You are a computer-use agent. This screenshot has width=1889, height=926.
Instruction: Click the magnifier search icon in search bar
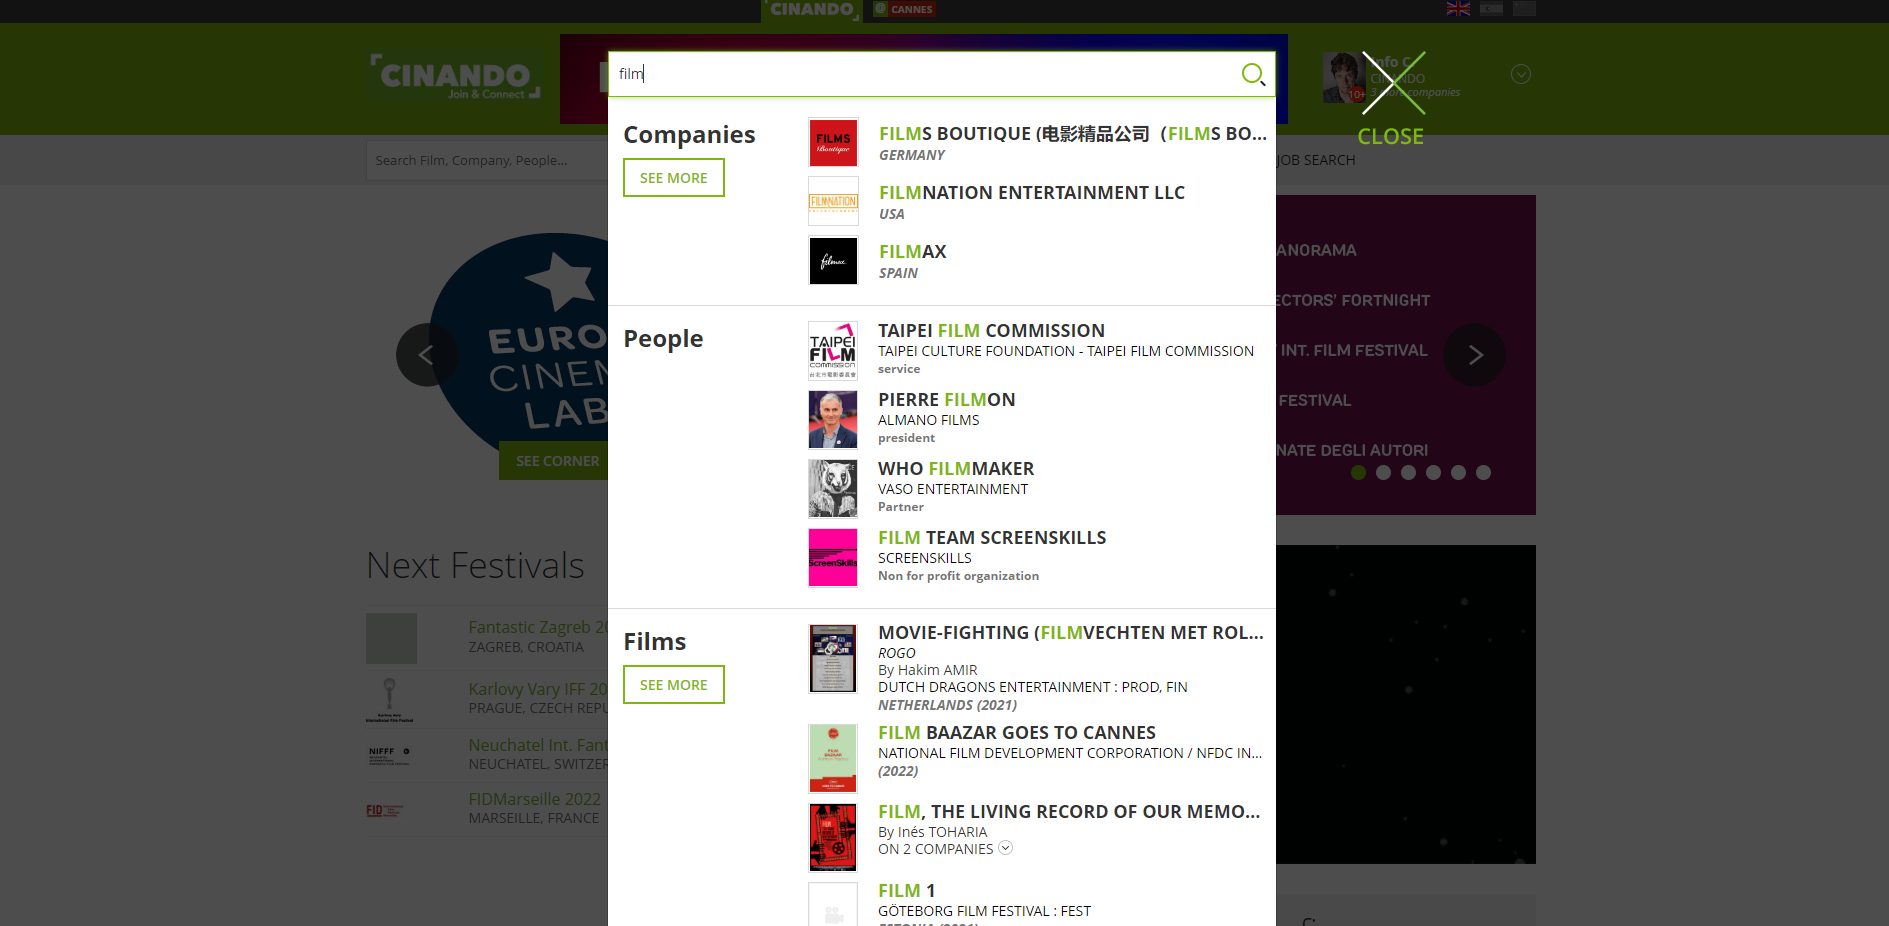coord(1252,74)
